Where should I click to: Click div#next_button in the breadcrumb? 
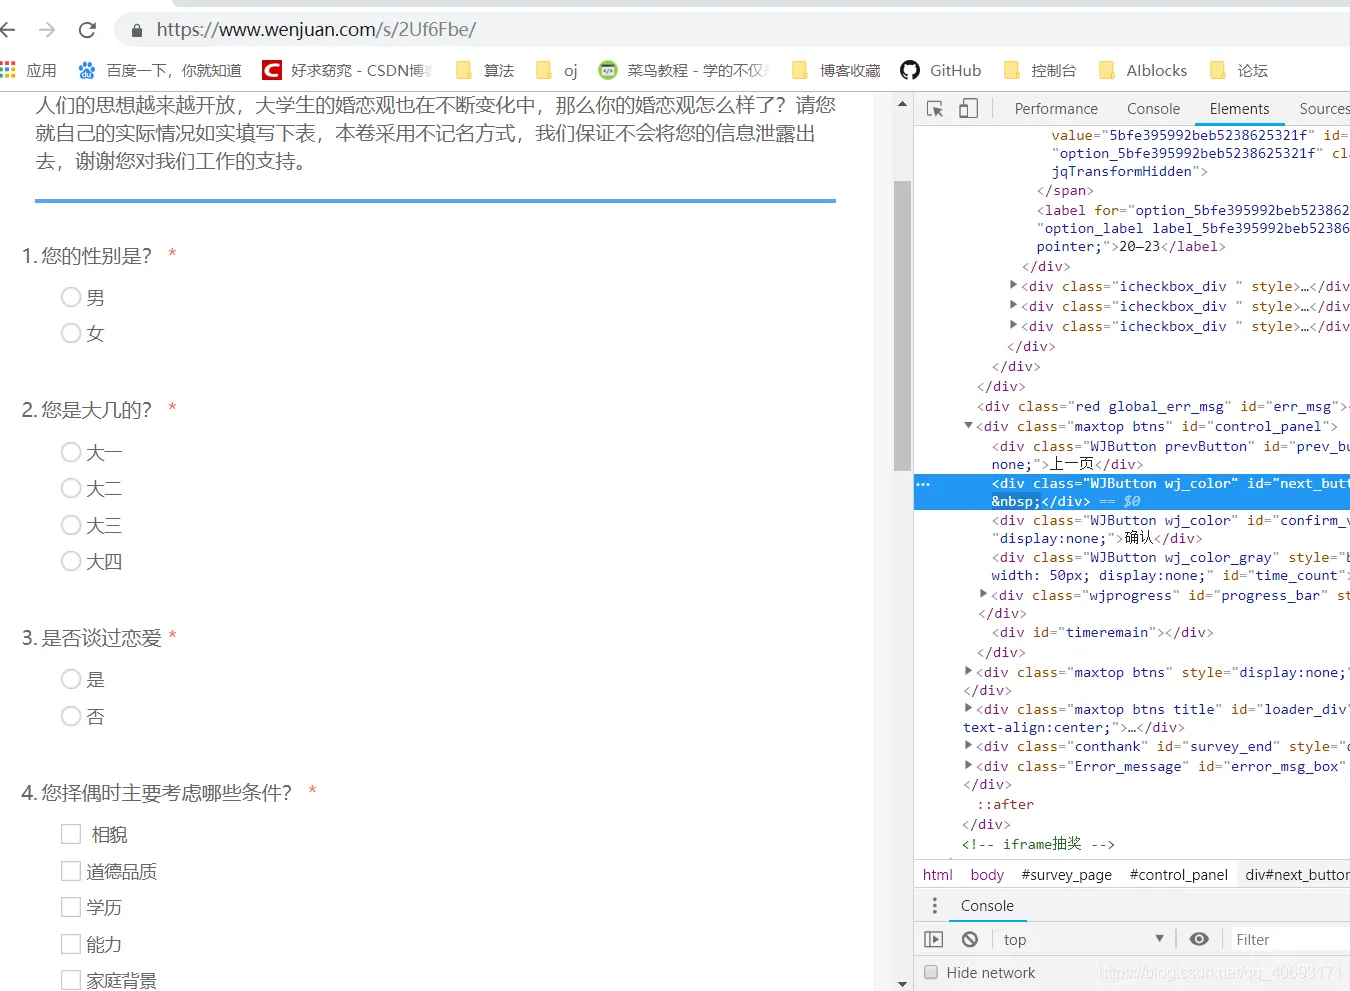coord(1296,874)
